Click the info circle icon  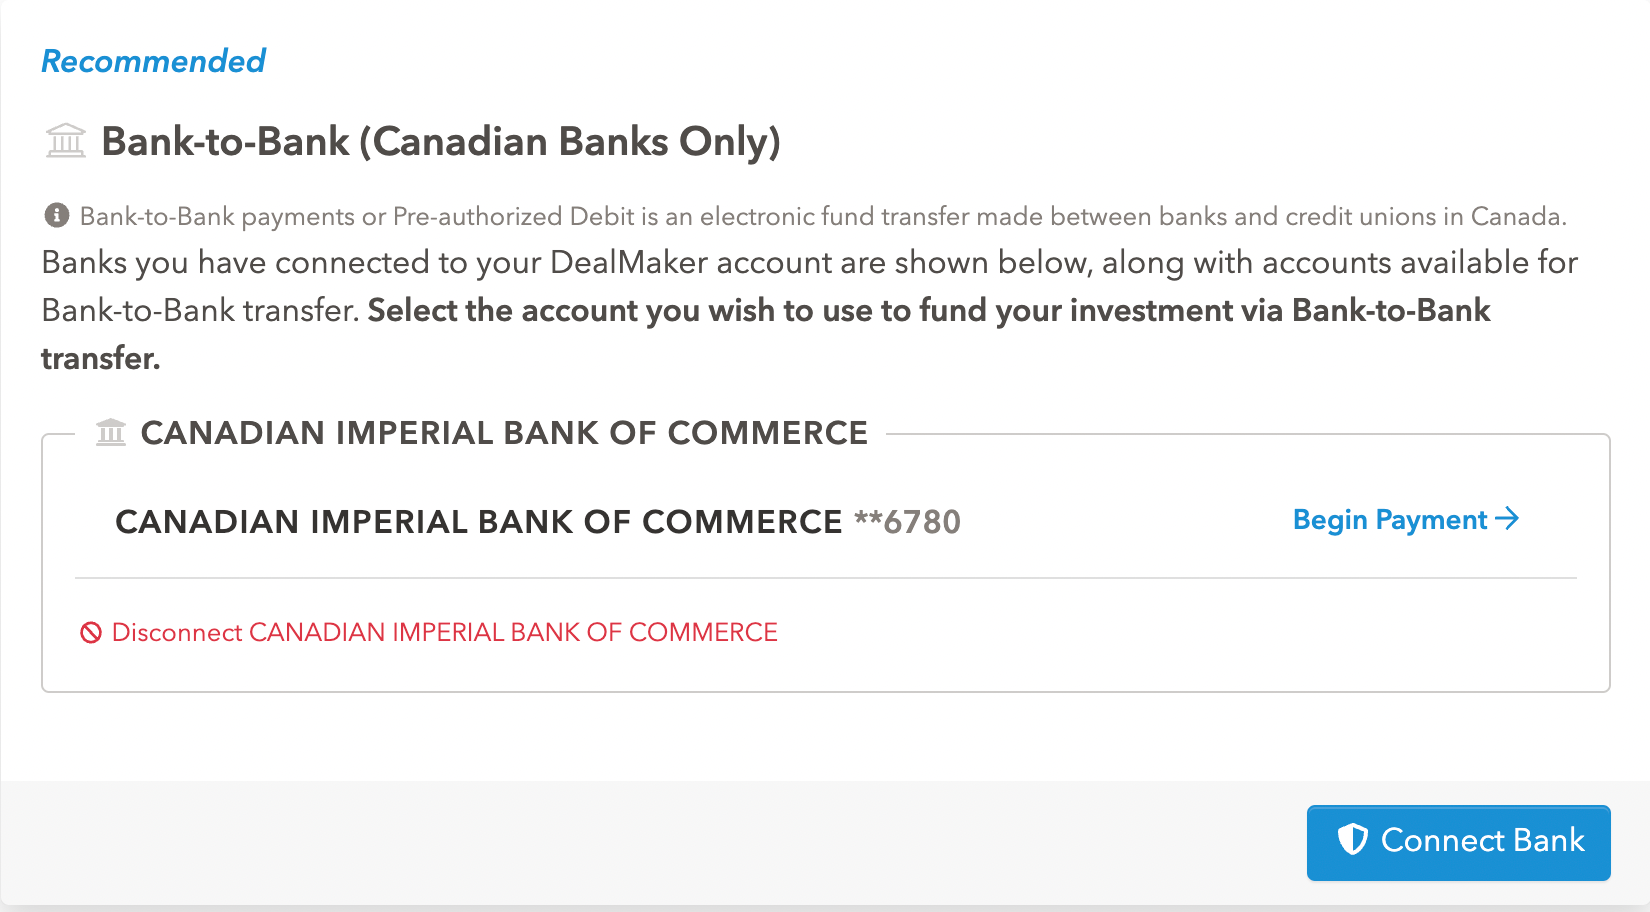click(x=57, y=215)
